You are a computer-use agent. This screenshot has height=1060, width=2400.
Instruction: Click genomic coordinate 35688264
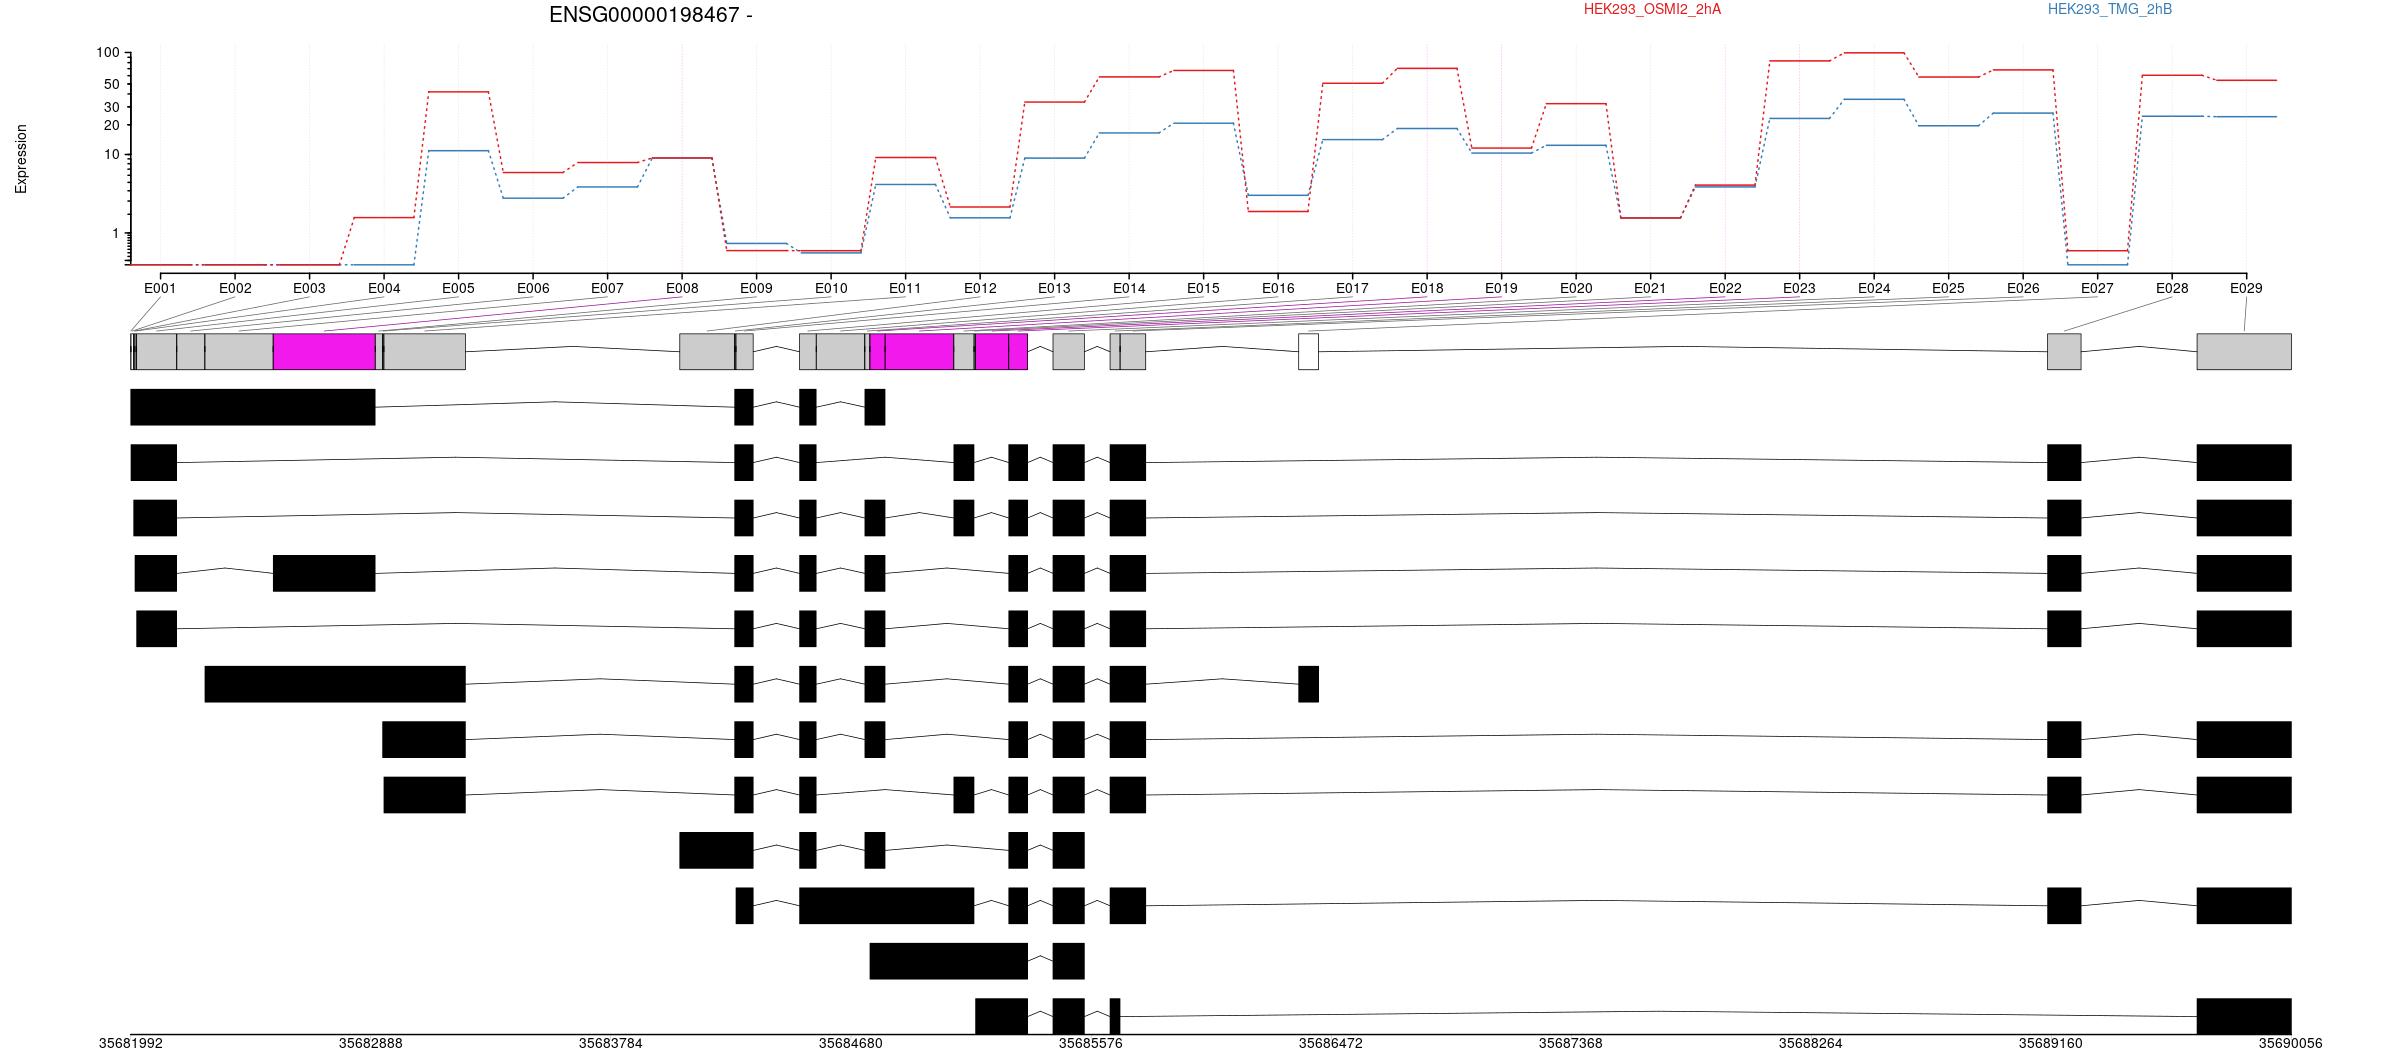(1811, 1043)
